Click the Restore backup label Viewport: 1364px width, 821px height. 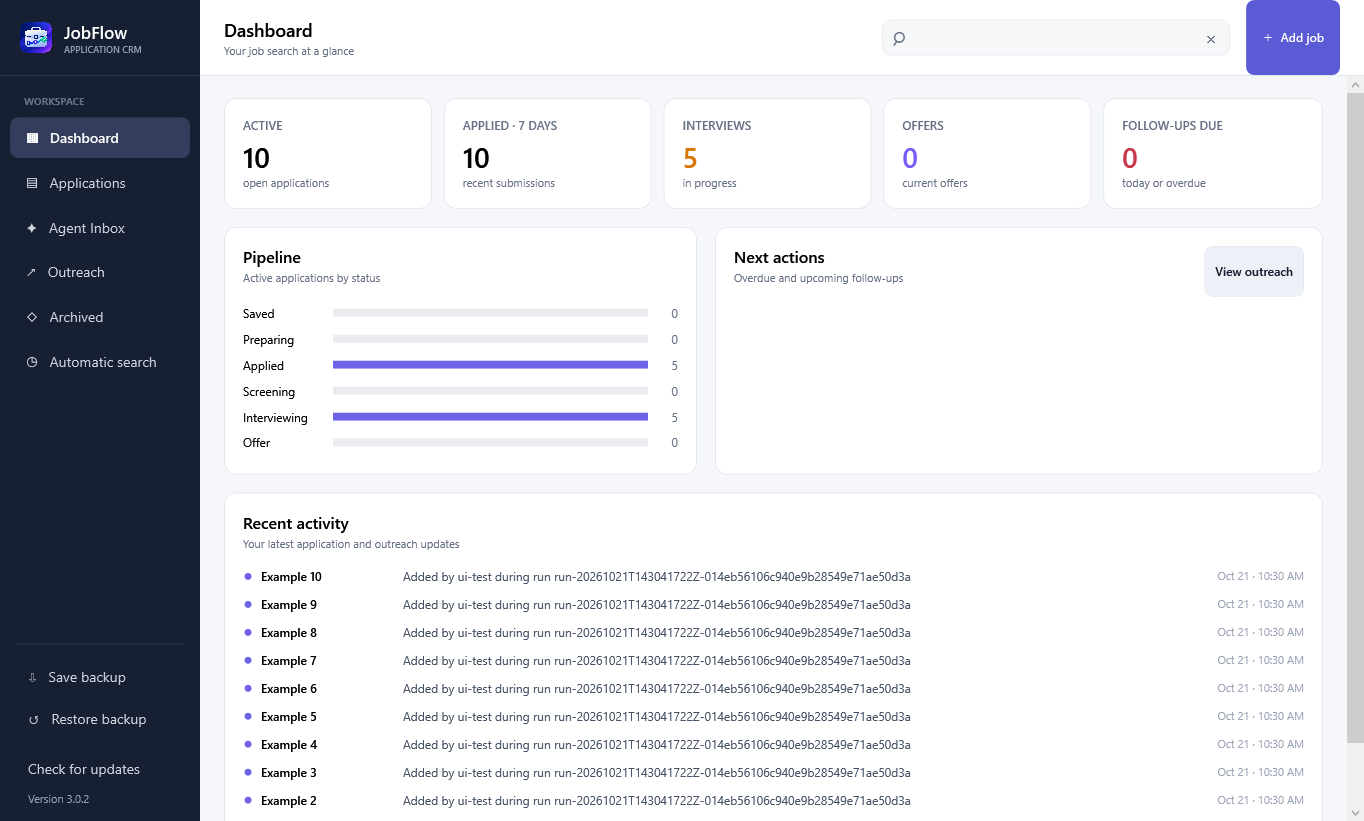click(x=99, y=719)
